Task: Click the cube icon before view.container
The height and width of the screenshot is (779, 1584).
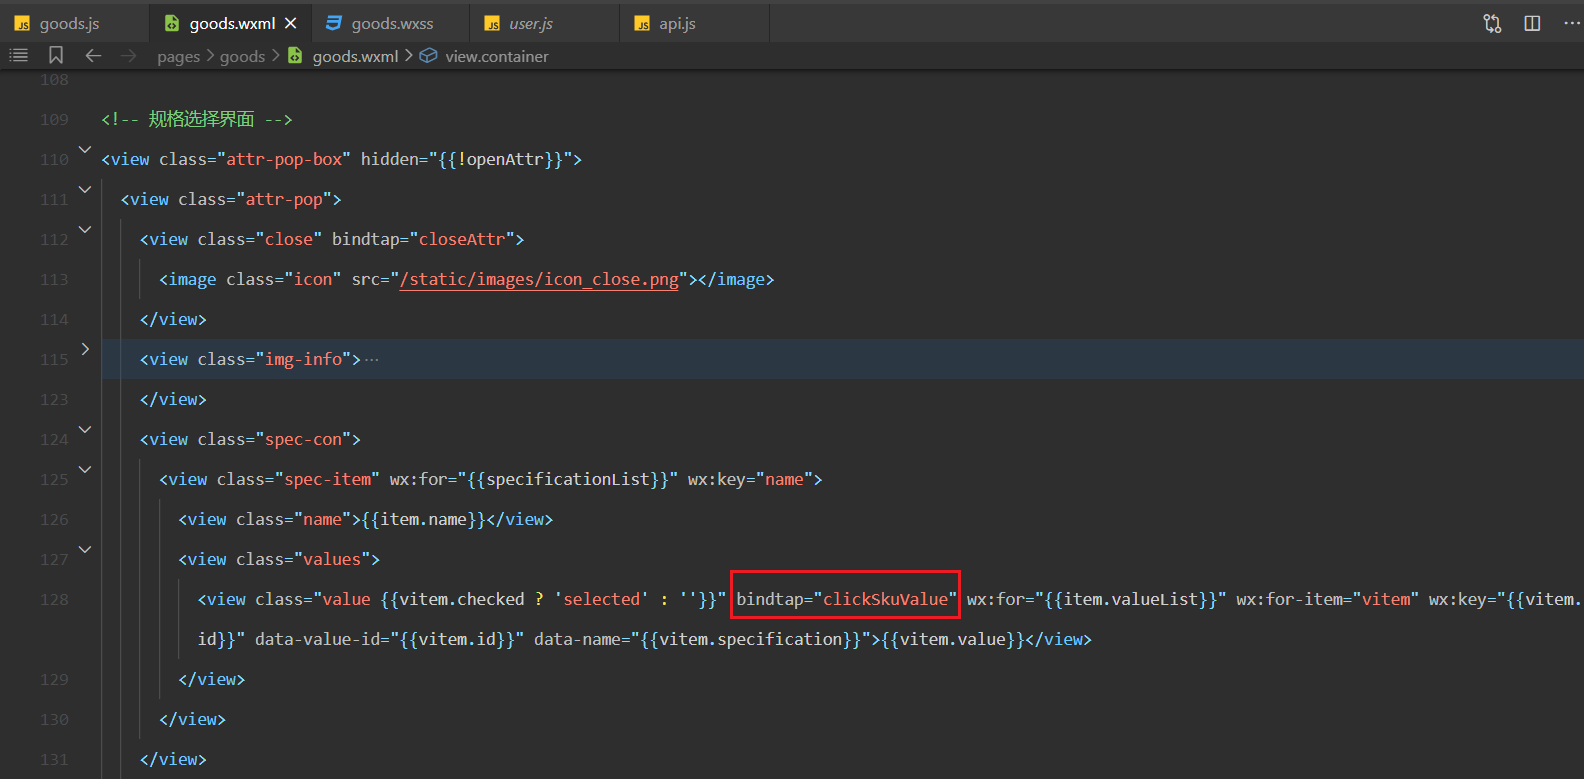Action: click(428, 56)
